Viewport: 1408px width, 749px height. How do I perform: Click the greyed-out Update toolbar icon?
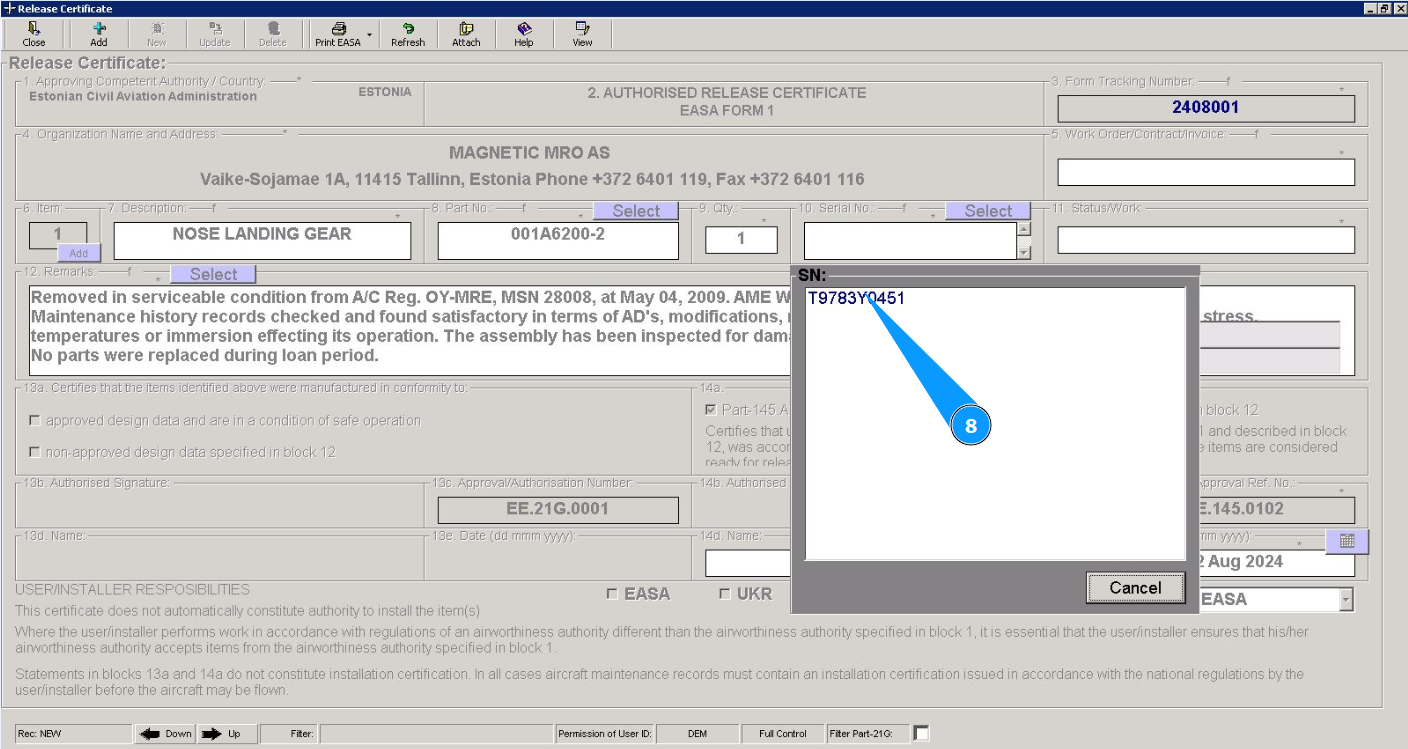[215, 34]
